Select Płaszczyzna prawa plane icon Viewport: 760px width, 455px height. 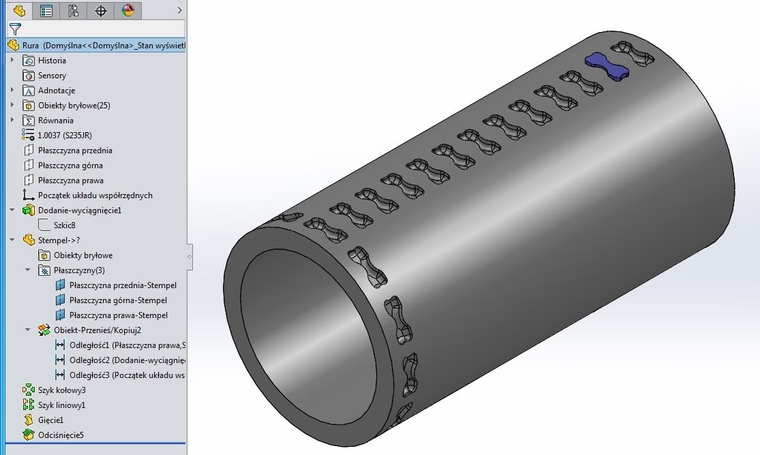[x=29, y=180]
